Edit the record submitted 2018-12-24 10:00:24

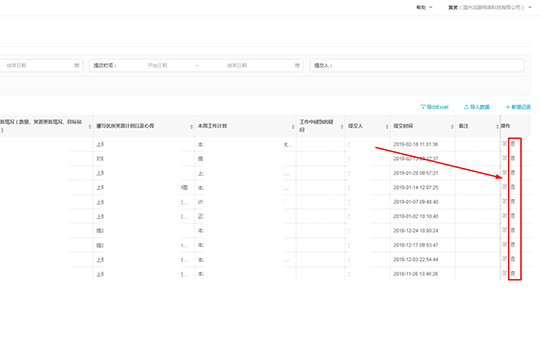(505, 230)
